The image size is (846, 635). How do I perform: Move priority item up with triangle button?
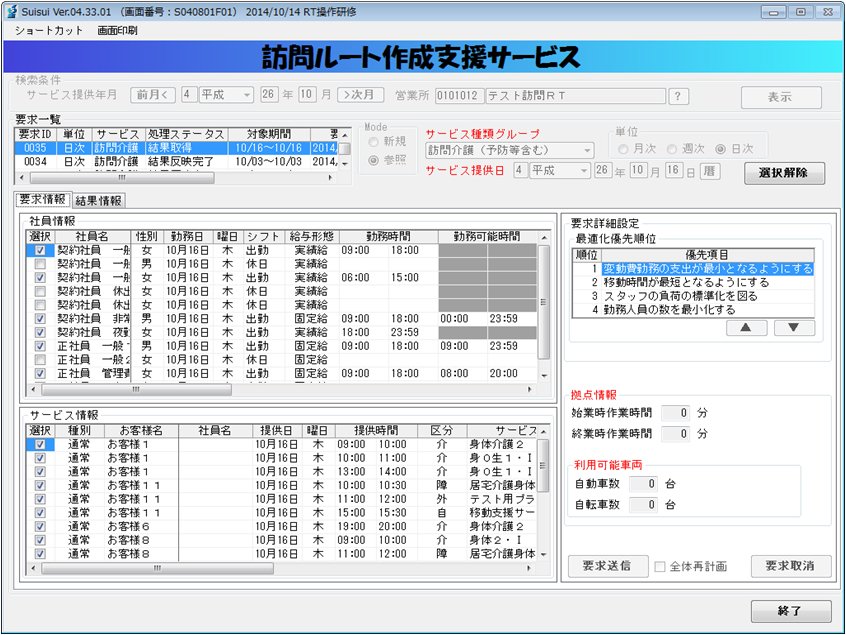point(746,327)
